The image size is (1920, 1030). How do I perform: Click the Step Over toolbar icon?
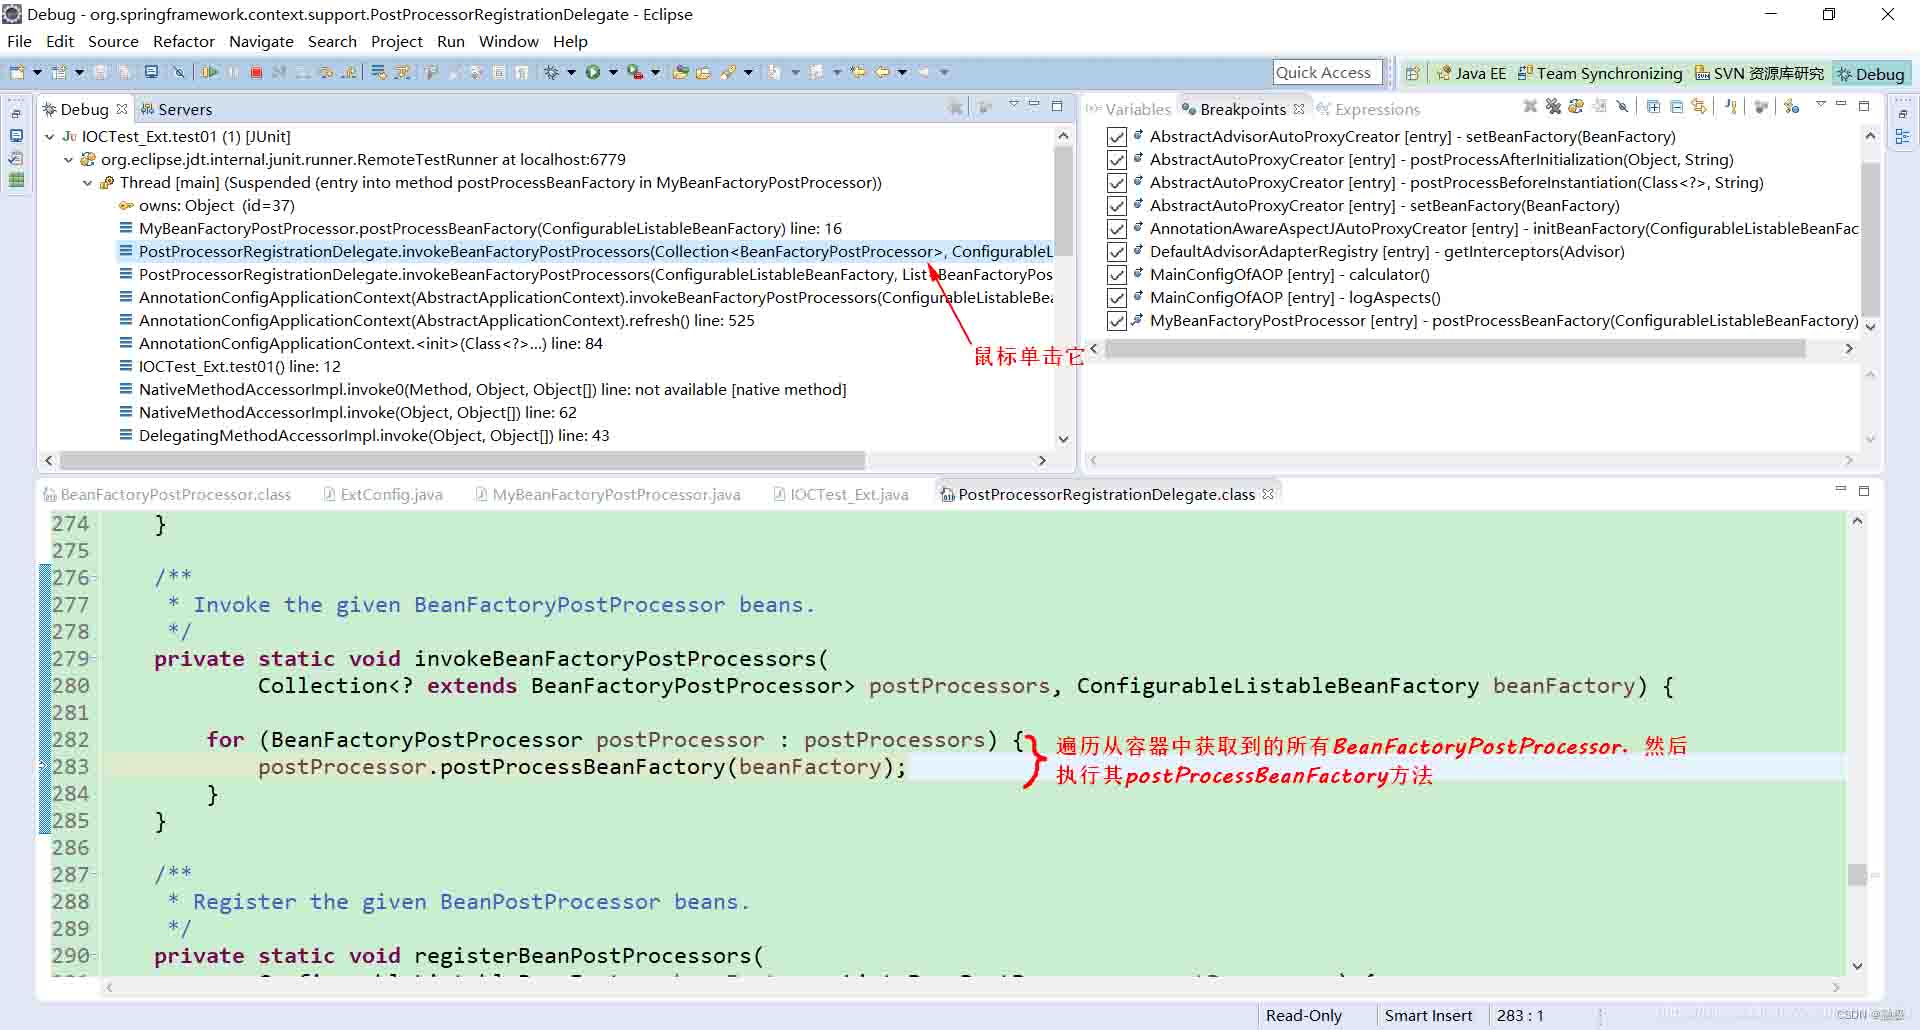(326, 72)
